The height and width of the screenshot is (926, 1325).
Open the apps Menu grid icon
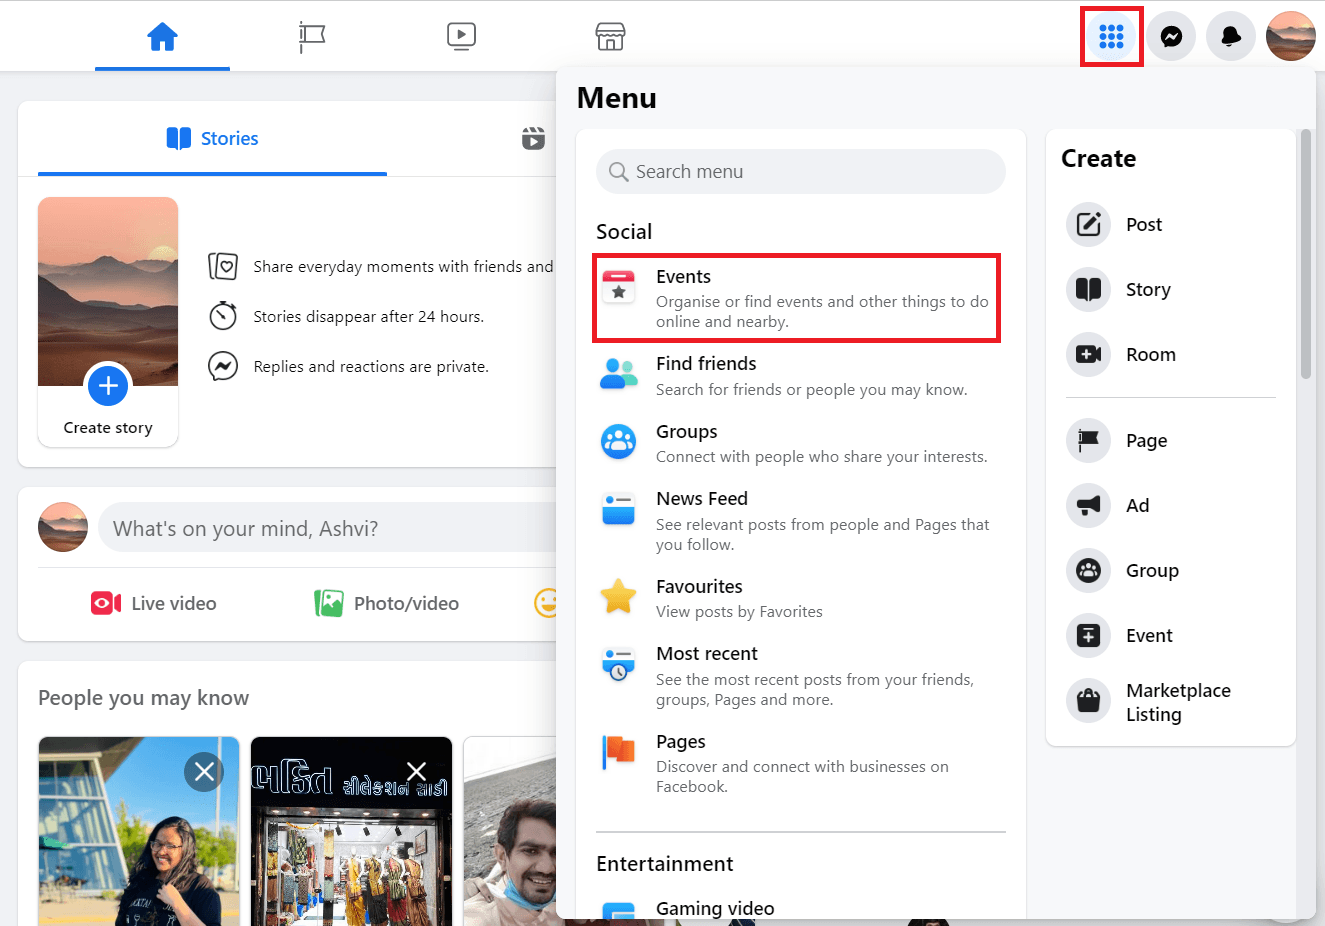coord(1111,36)
